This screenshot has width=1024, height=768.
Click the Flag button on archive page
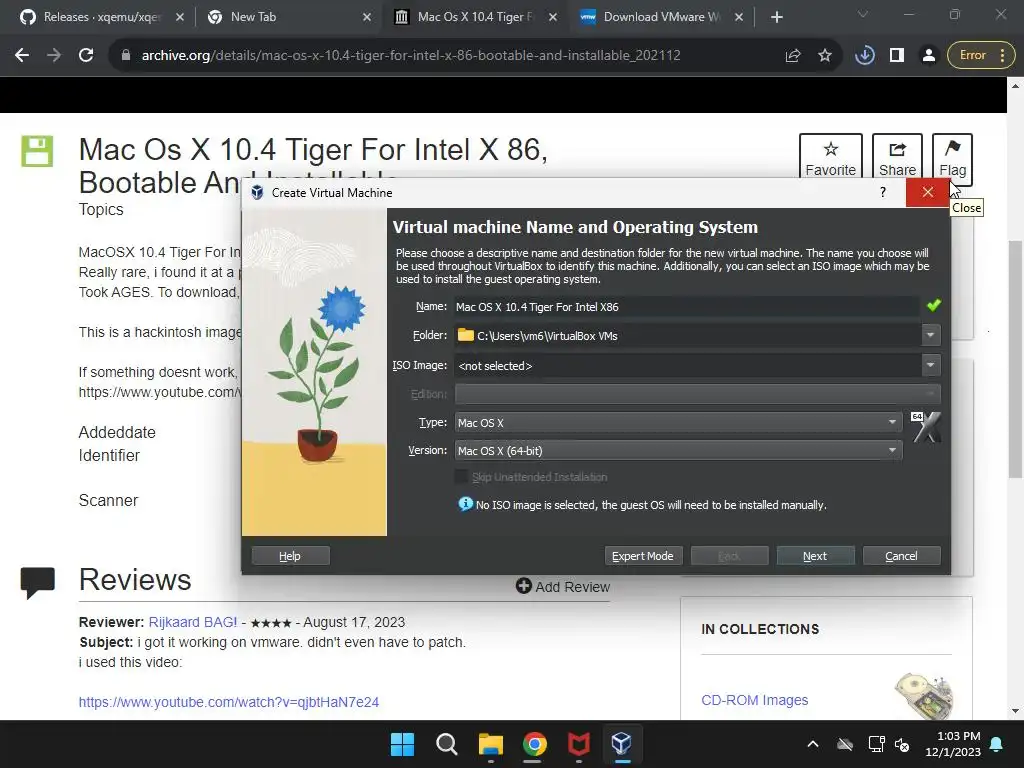(x=952, y=157)
